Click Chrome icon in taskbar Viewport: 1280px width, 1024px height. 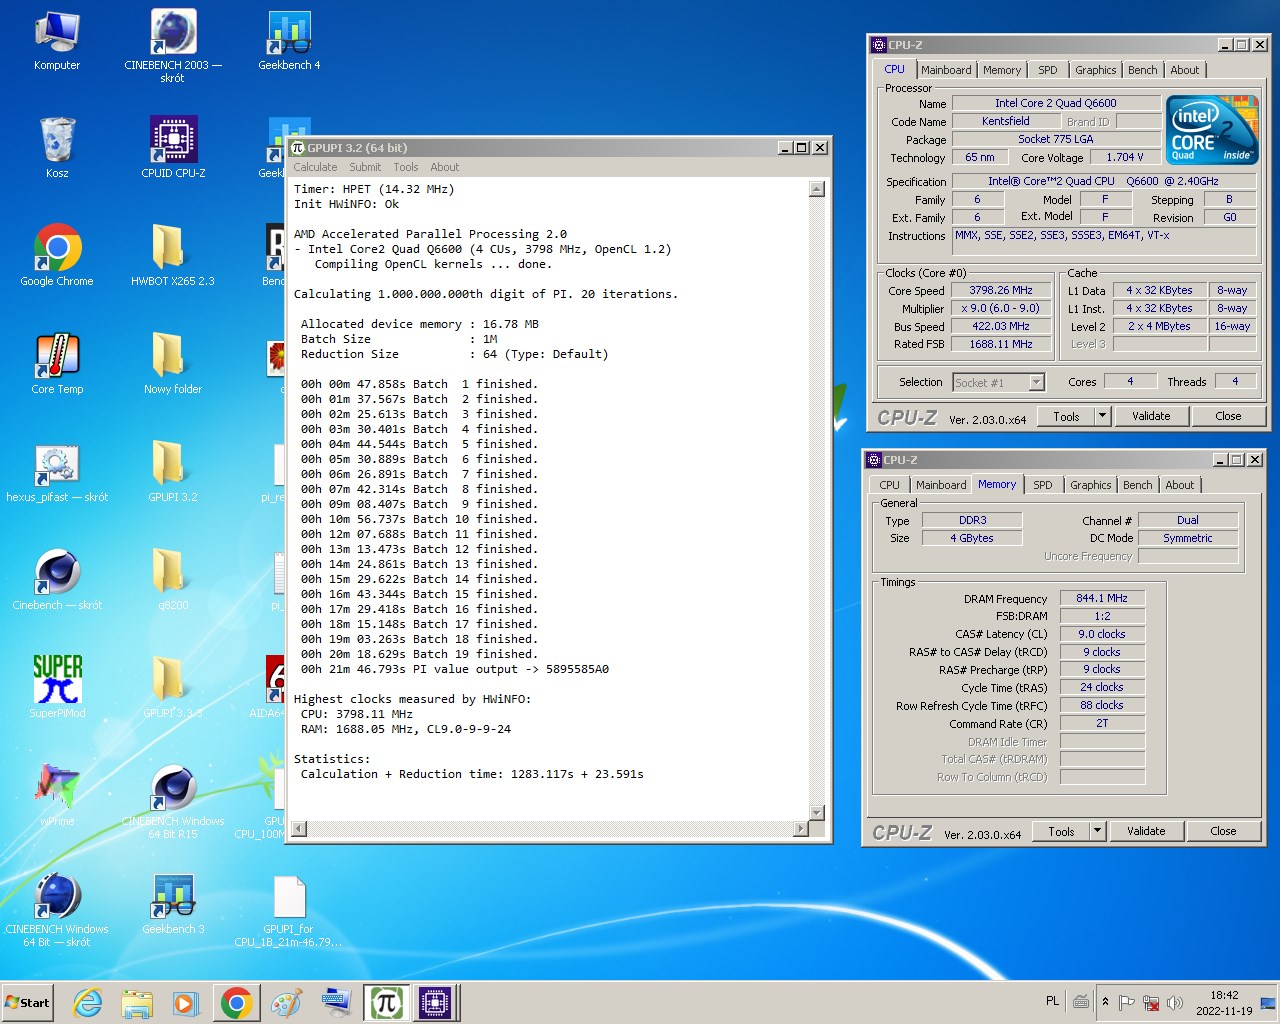236,1003
